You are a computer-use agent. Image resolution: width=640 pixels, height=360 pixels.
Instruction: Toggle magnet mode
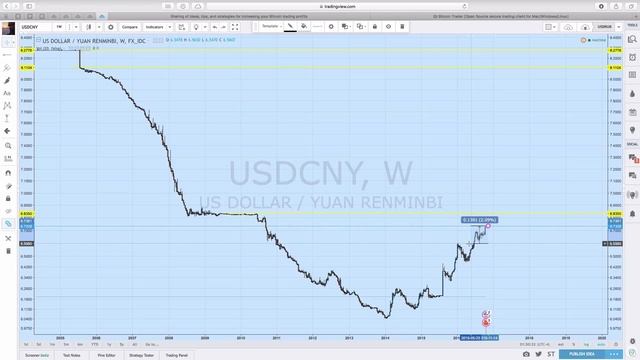pos(8,173)
